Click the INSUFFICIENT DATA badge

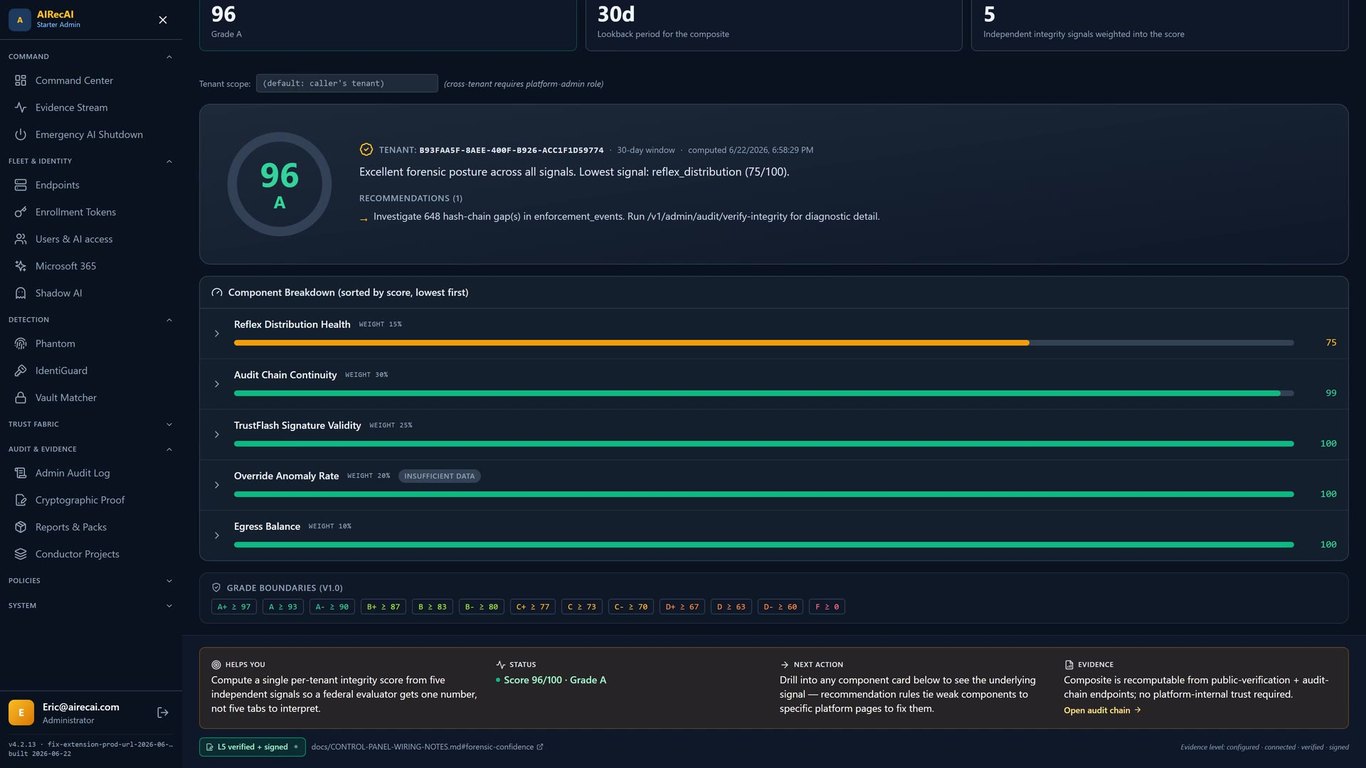[x=439, y=476]
